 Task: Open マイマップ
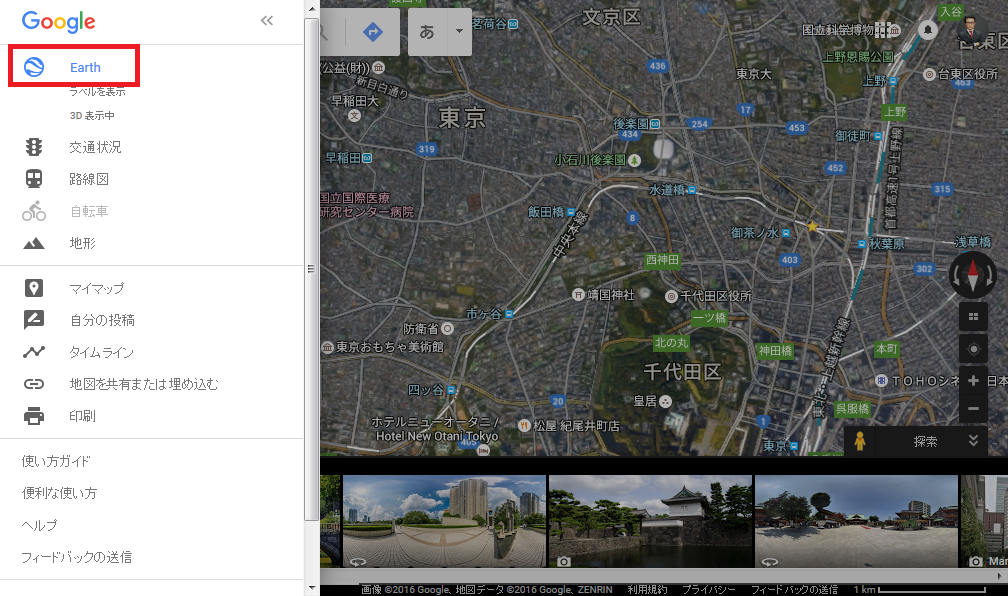(x=97, y=289)
